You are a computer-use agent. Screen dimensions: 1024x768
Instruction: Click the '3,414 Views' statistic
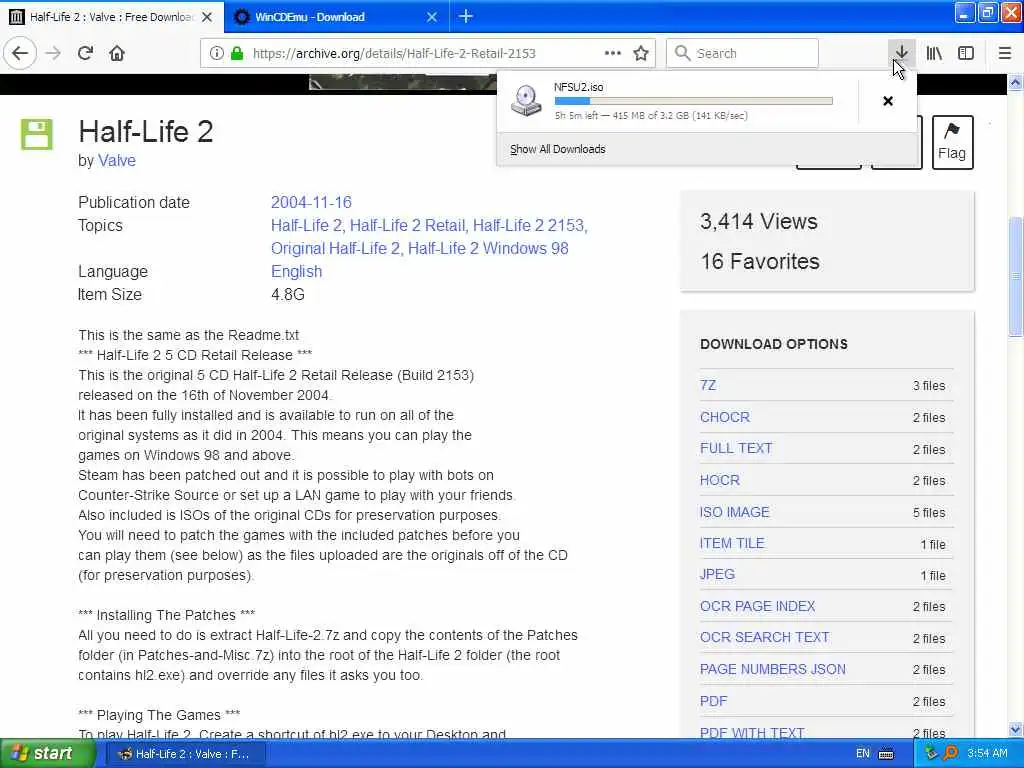coord(759,222)
